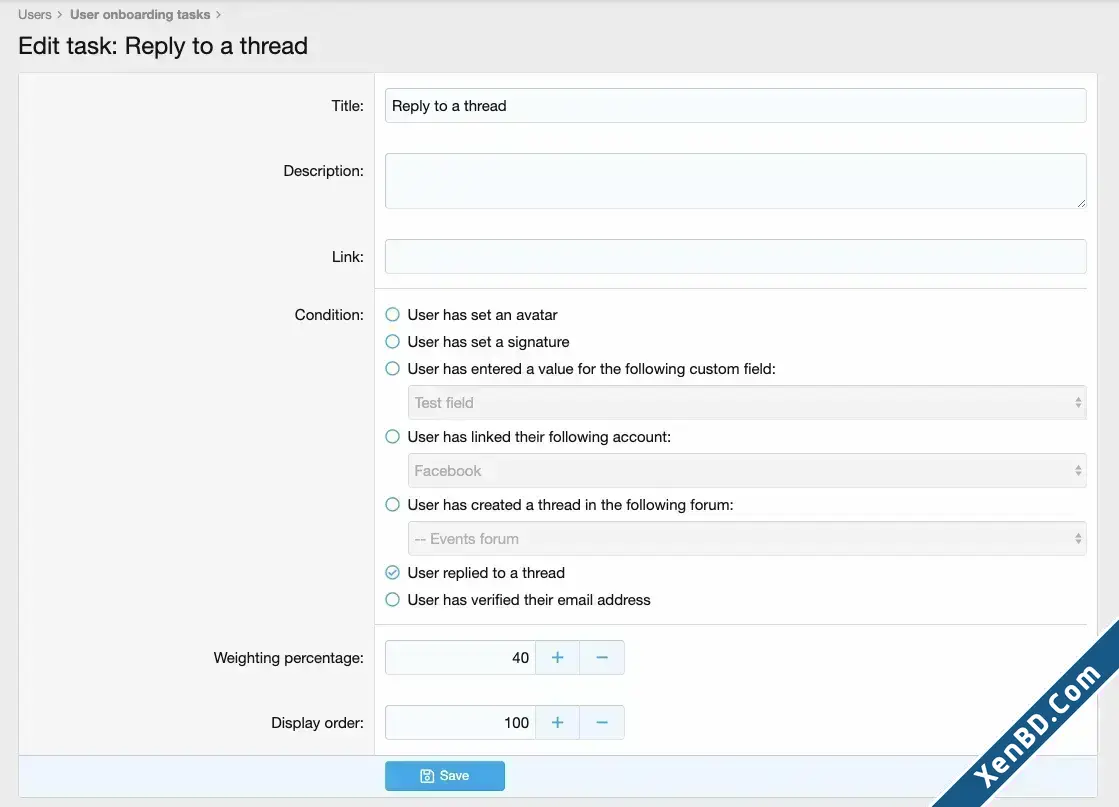Click the 'Edit task: Reply to a thread' heading
This screenshot has width=1119, height=807.
(x=163, y=46)
